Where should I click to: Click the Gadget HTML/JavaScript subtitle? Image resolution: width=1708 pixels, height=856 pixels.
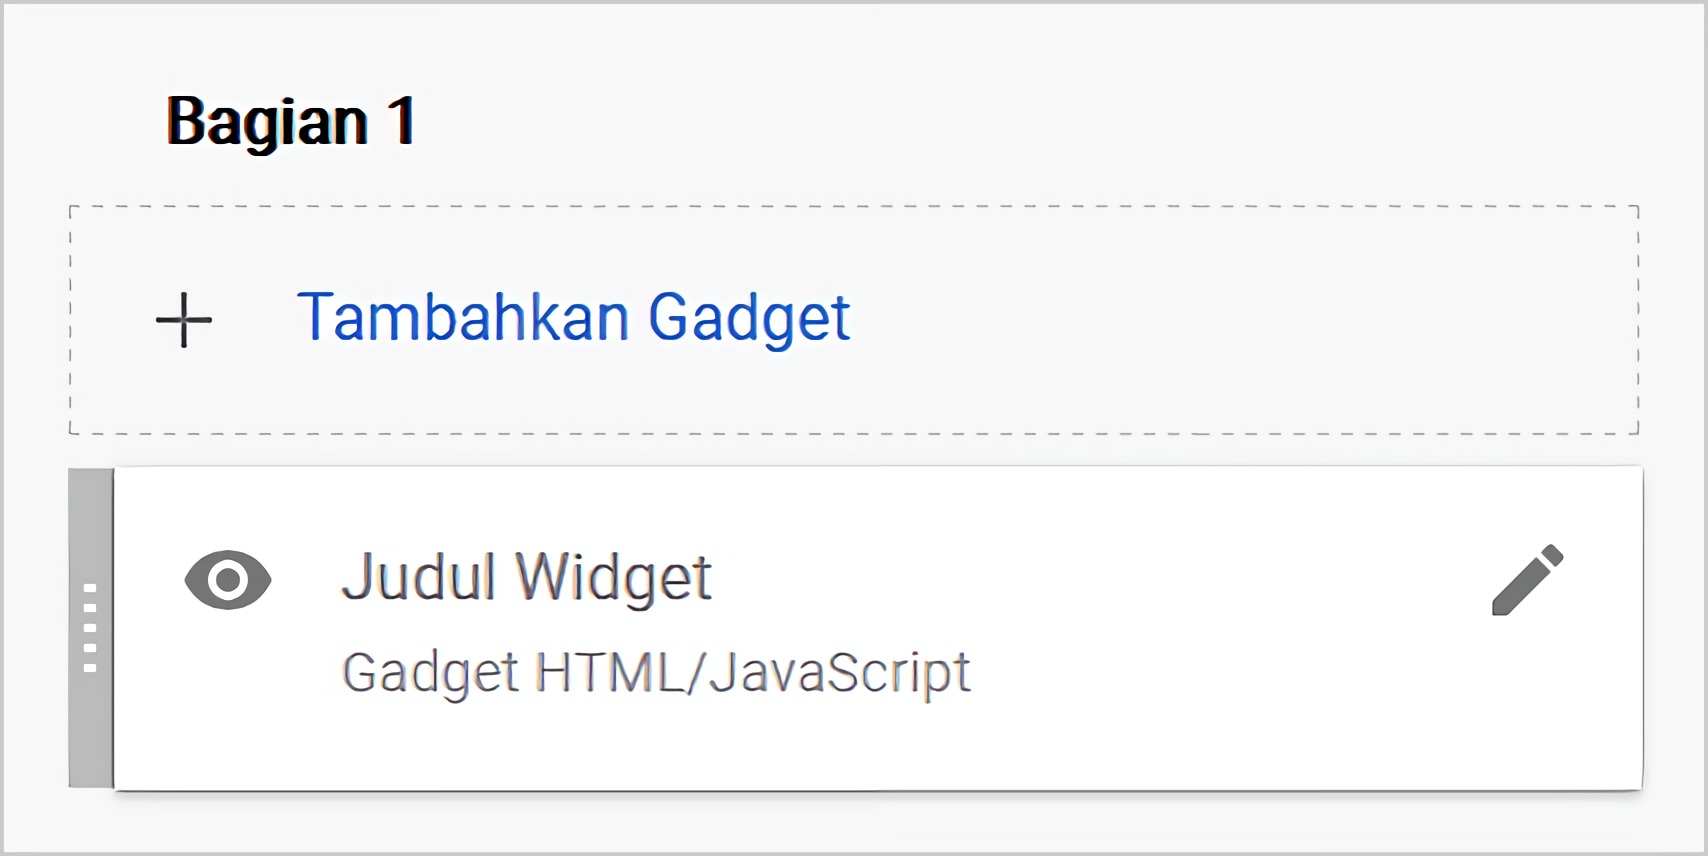click(x=655, y=672)
